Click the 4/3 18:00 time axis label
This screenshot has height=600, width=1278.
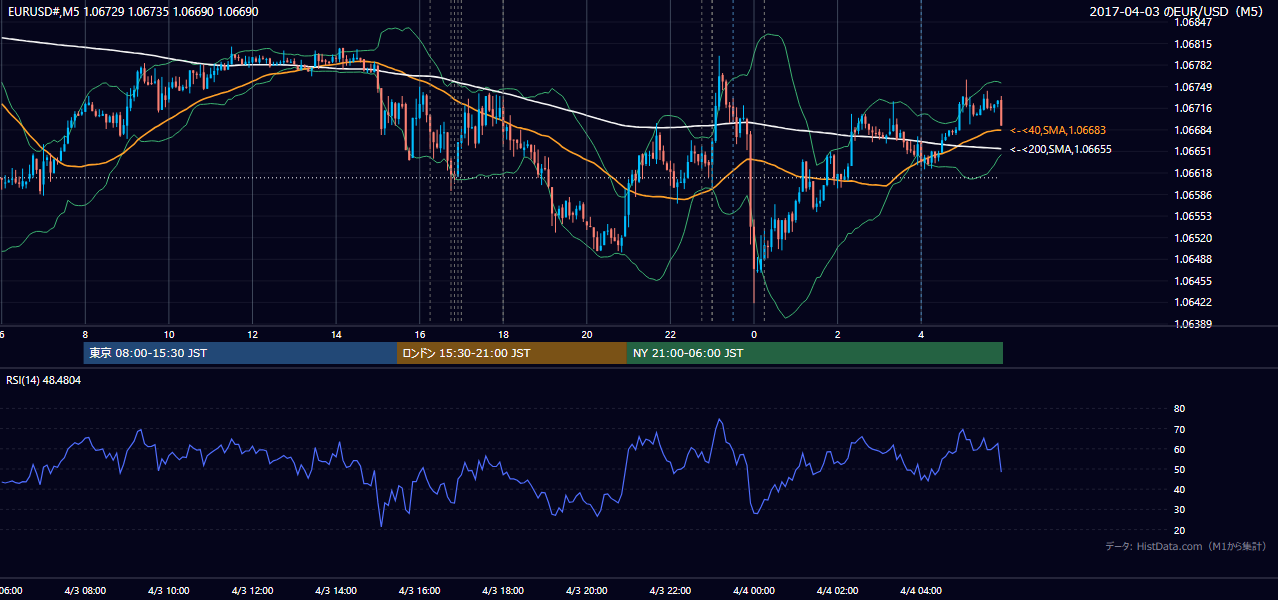click(x=503, y=591)
